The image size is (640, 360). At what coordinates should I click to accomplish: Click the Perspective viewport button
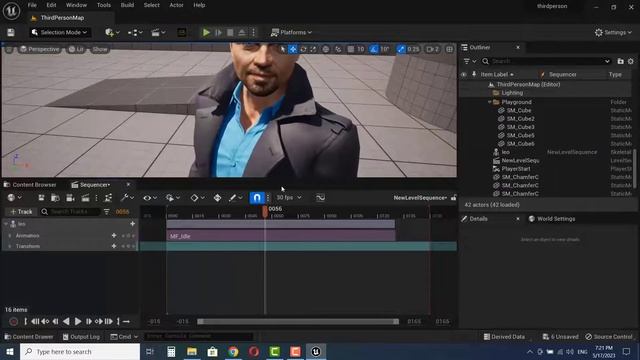(40, 49)
